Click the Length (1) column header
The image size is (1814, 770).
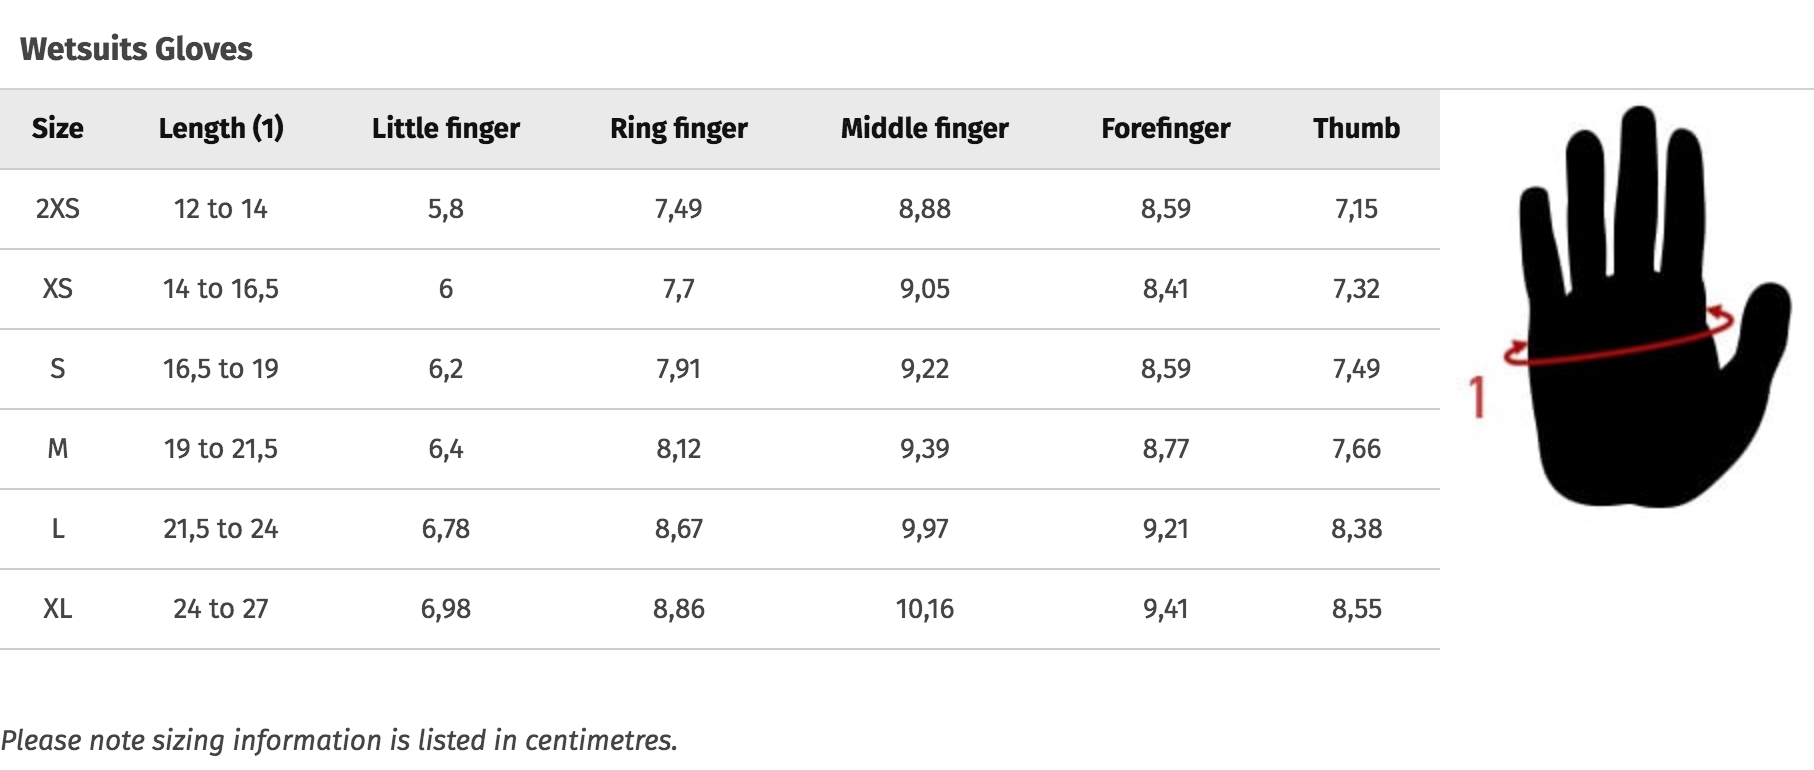[221, 129]
